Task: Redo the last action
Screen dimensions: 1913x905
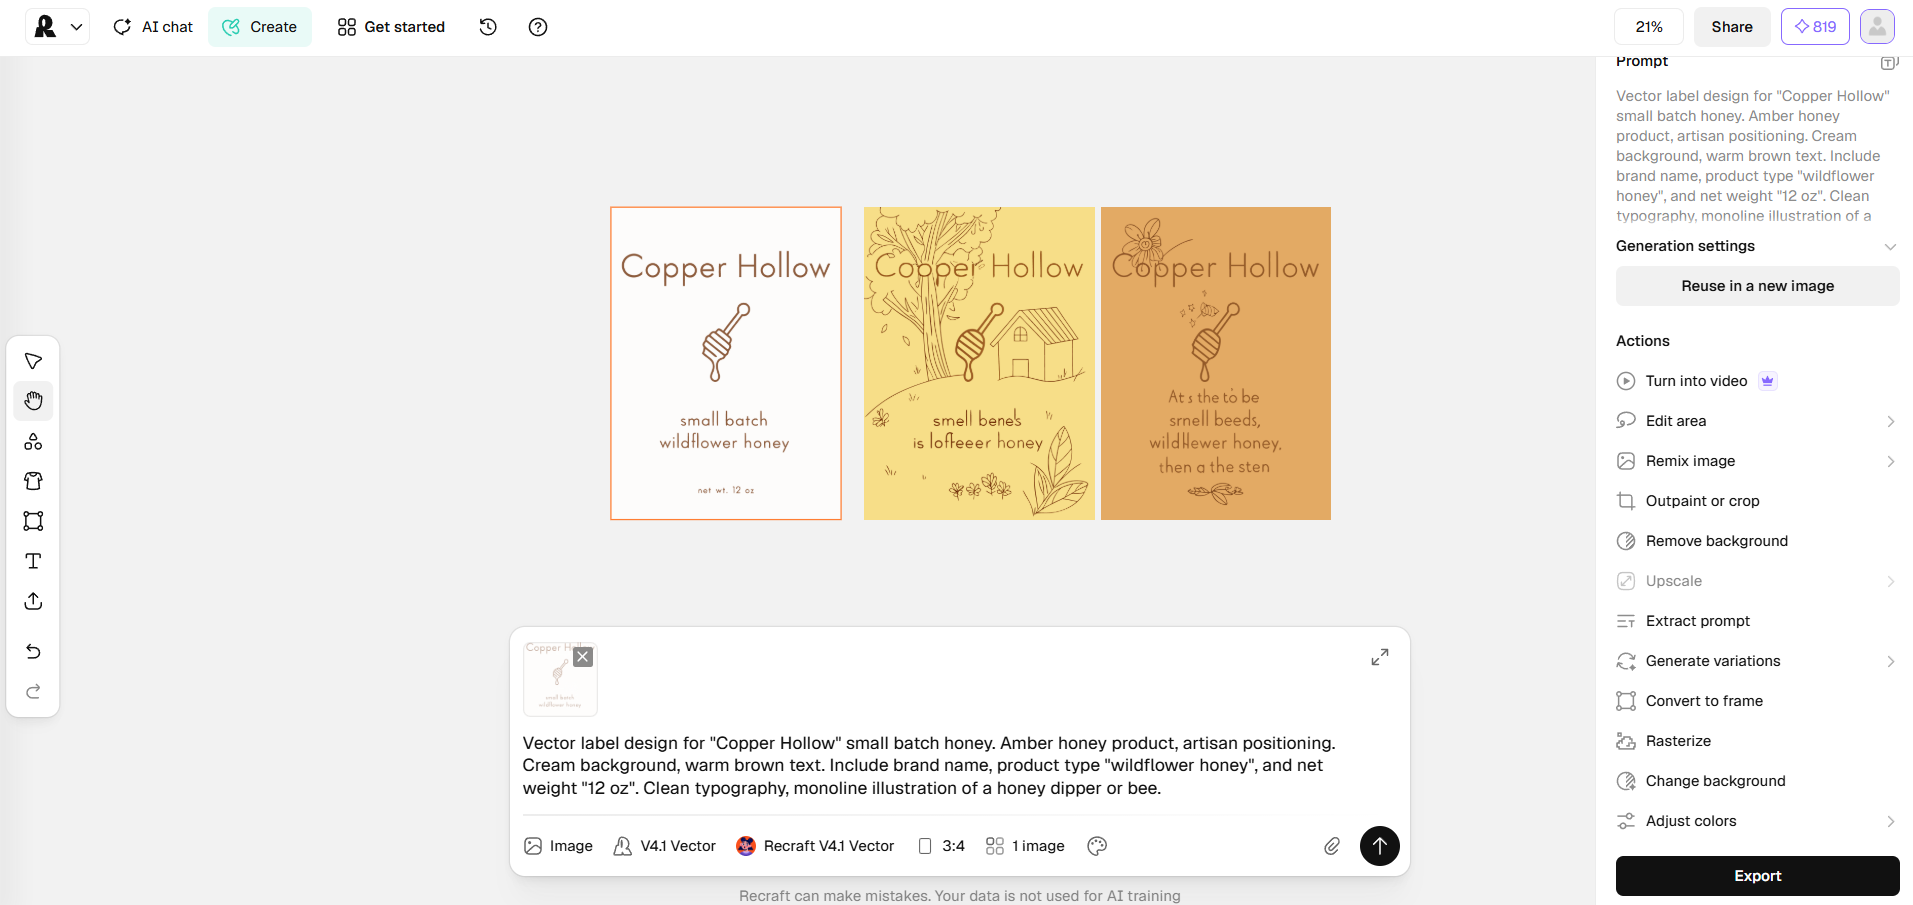Action: click(33, 692)
